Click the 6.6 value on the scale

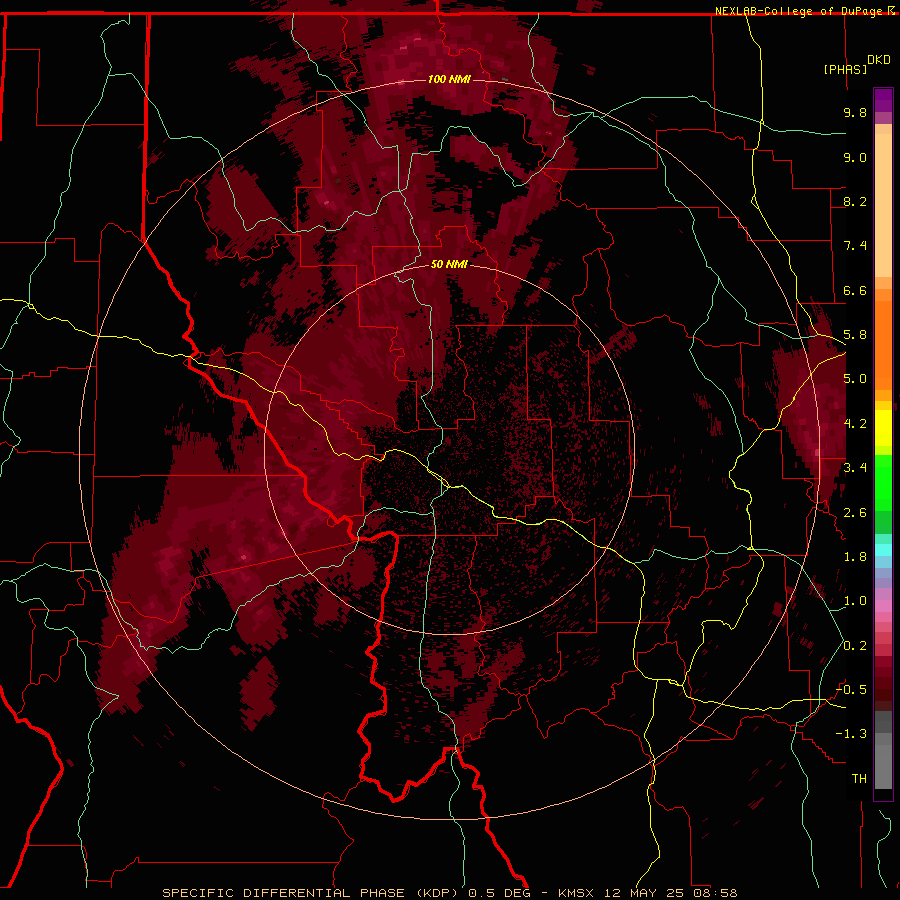[x=855, y=290]
